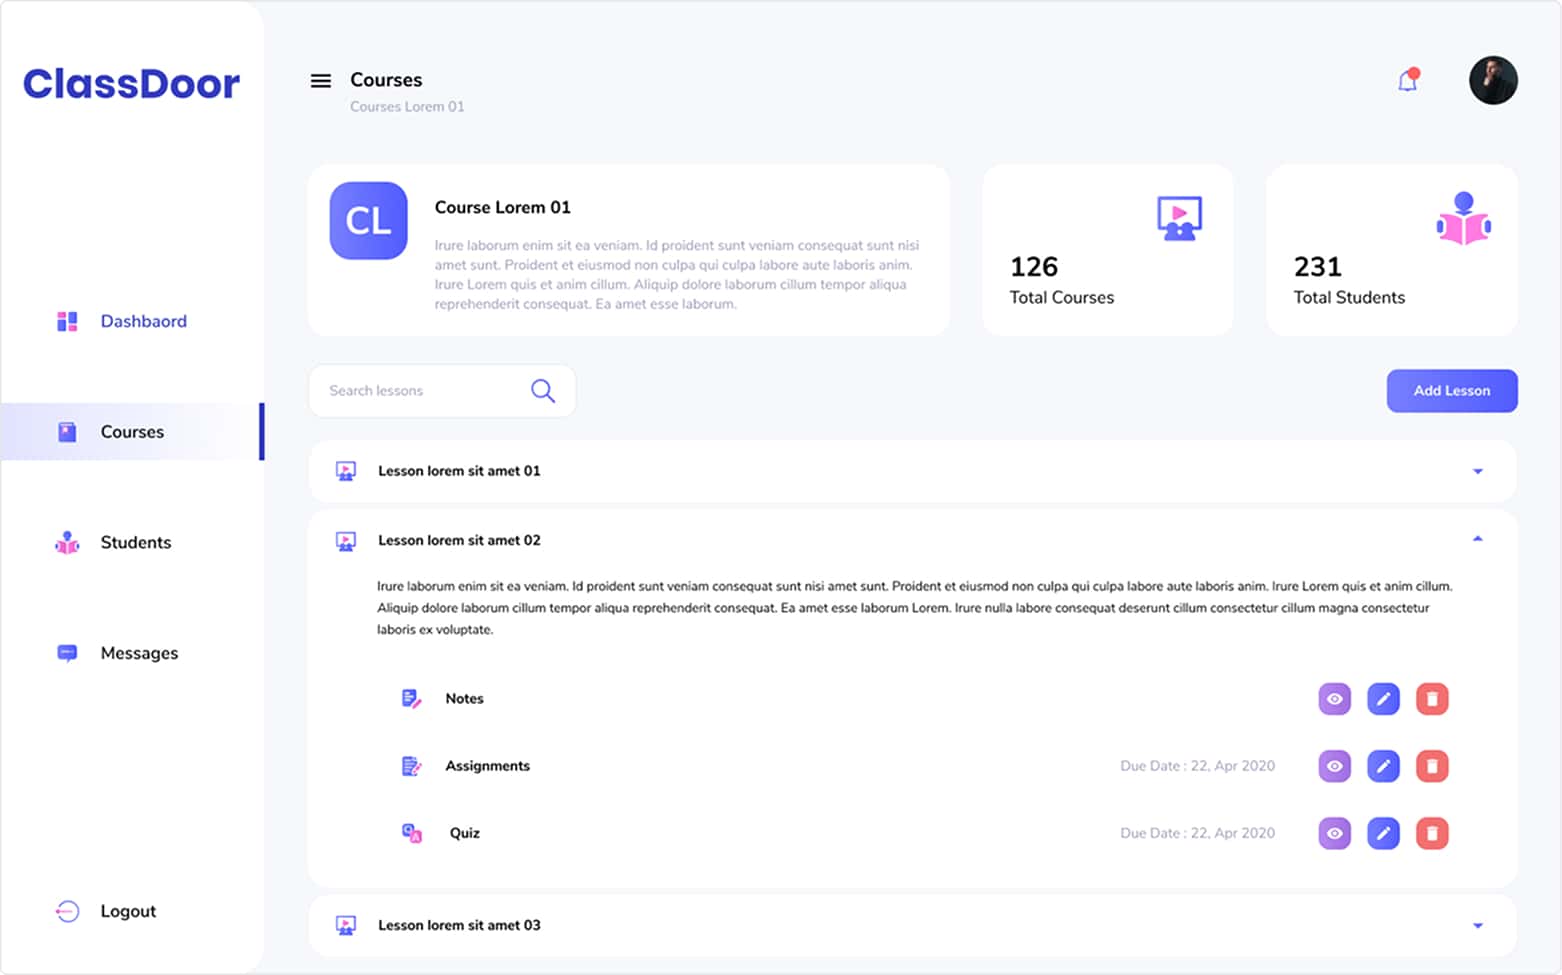Click inside the Search lessons field
Viewport: 1562px width, 975px height.
pyautogui.click(x=420, y=390)
